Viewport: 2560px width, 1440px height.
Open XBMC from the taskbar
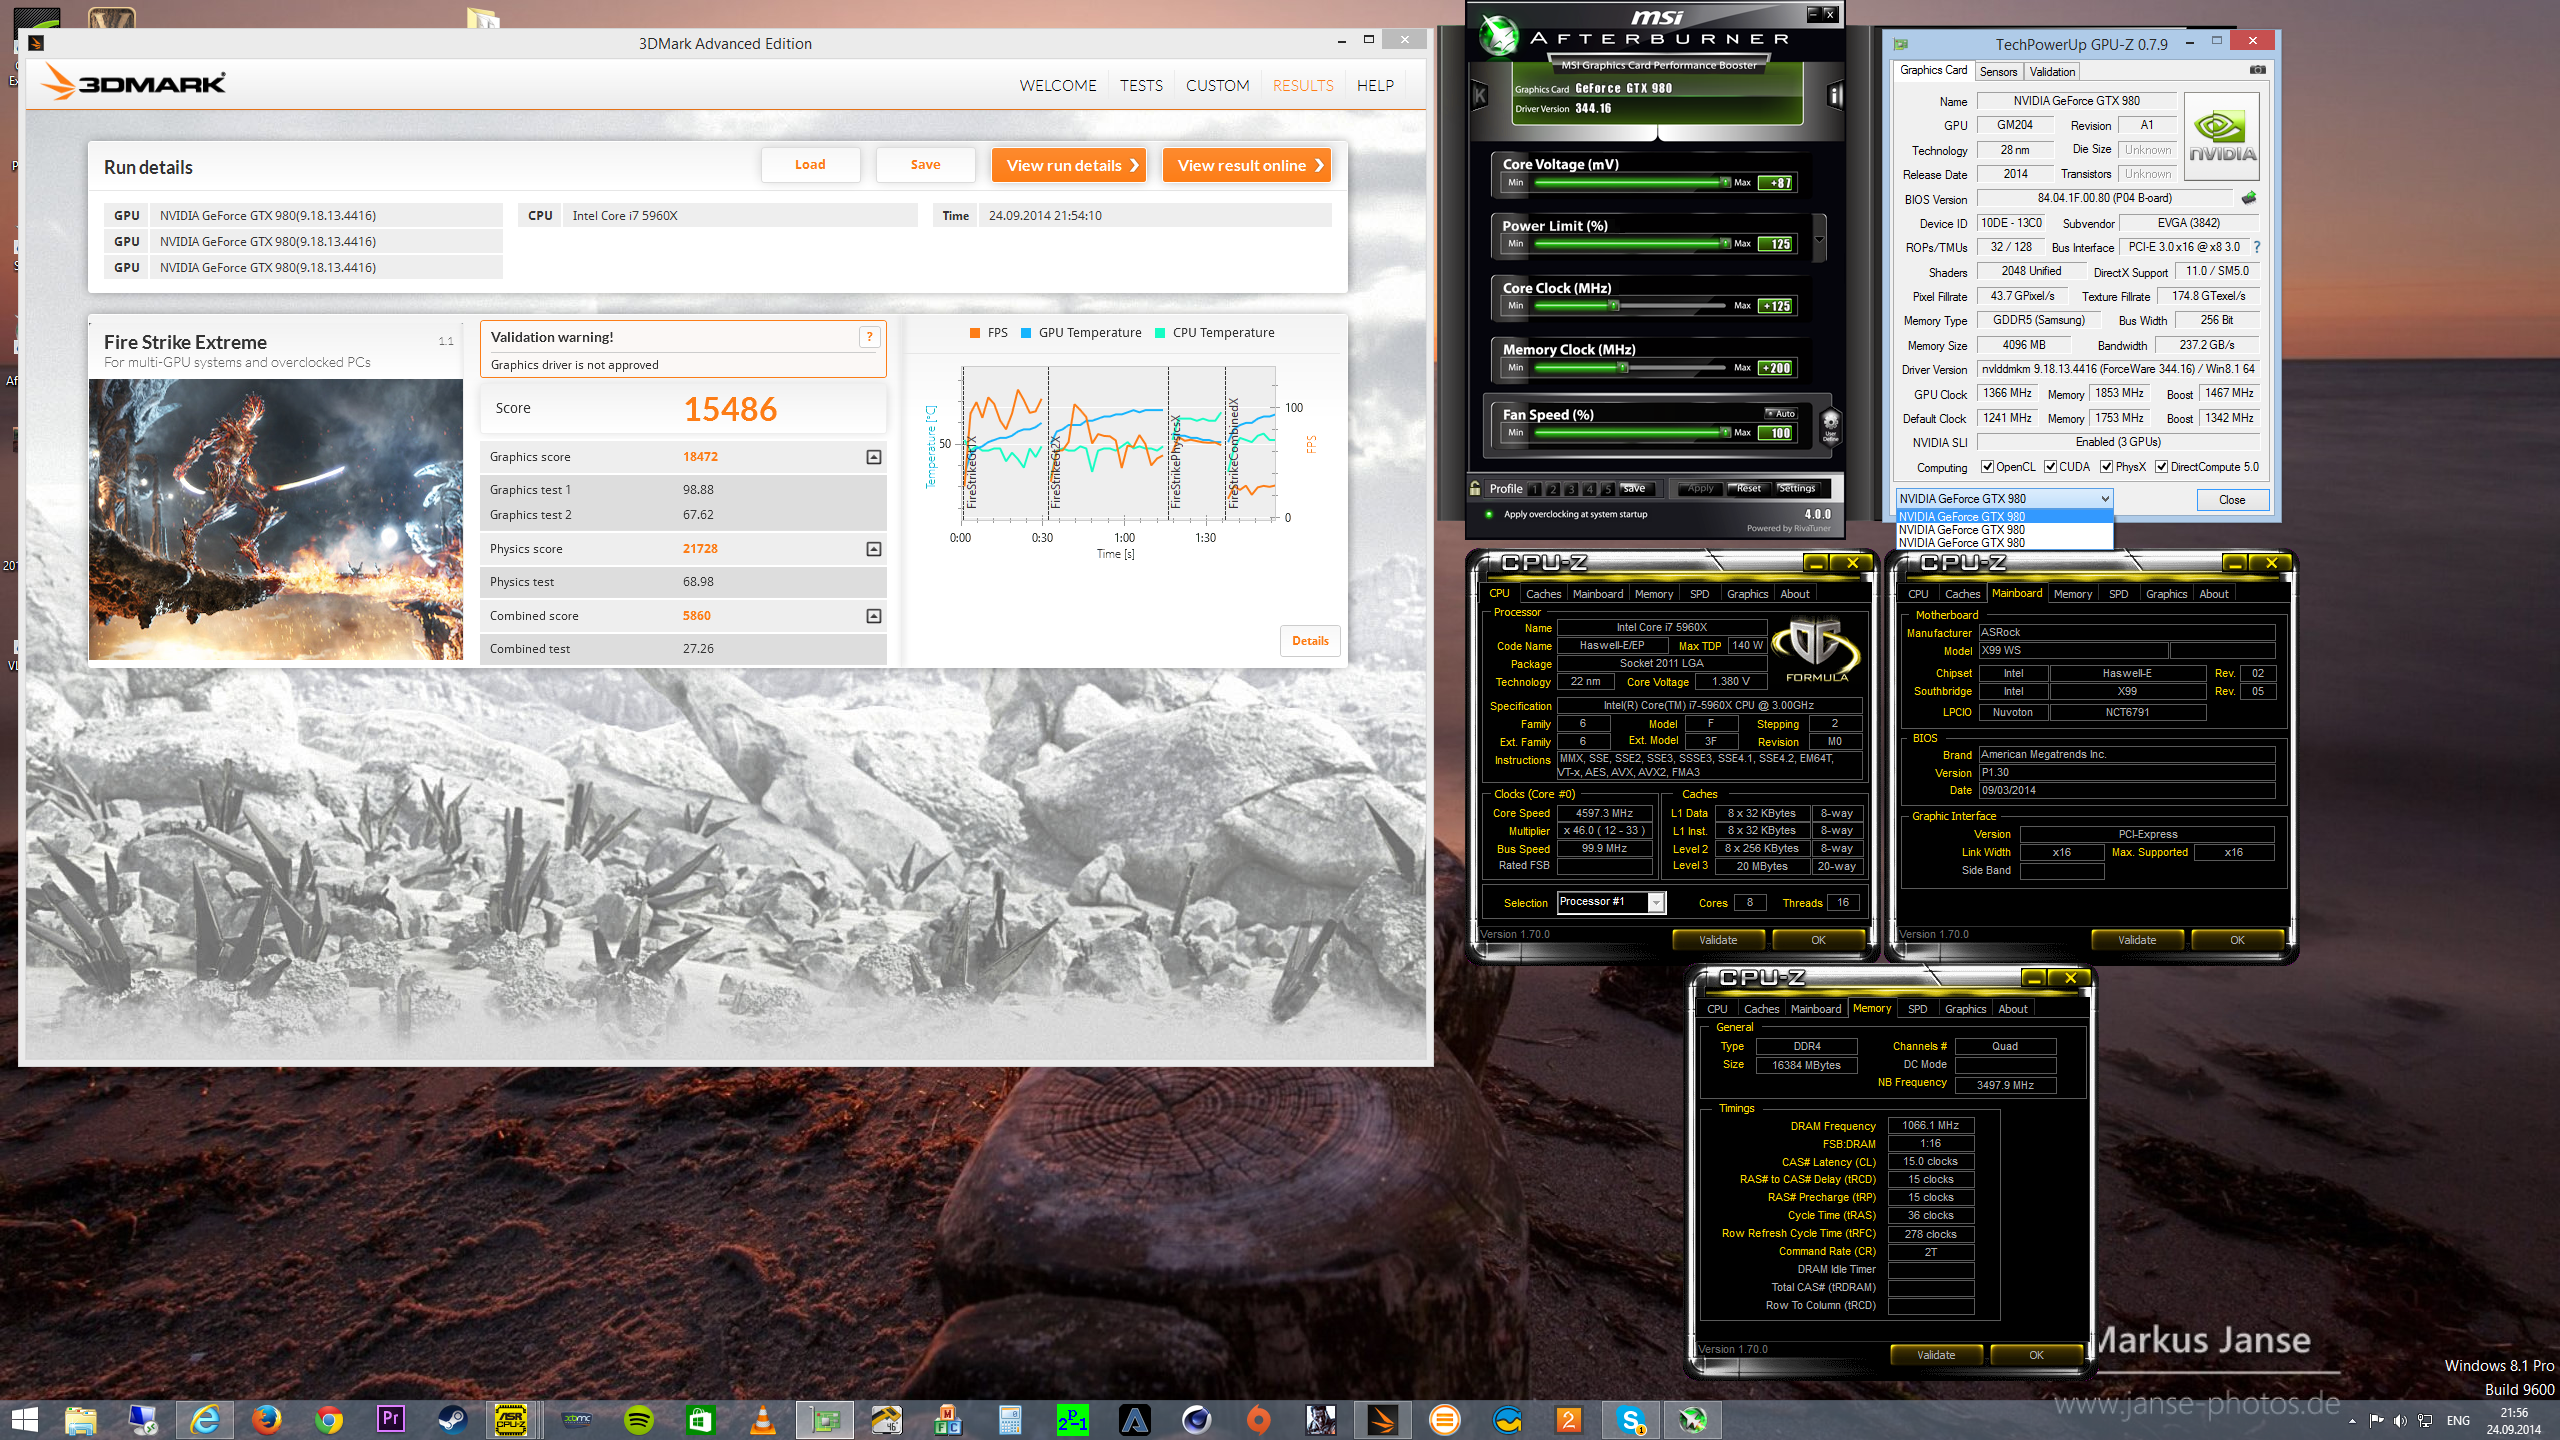(x=577, y=1419)
